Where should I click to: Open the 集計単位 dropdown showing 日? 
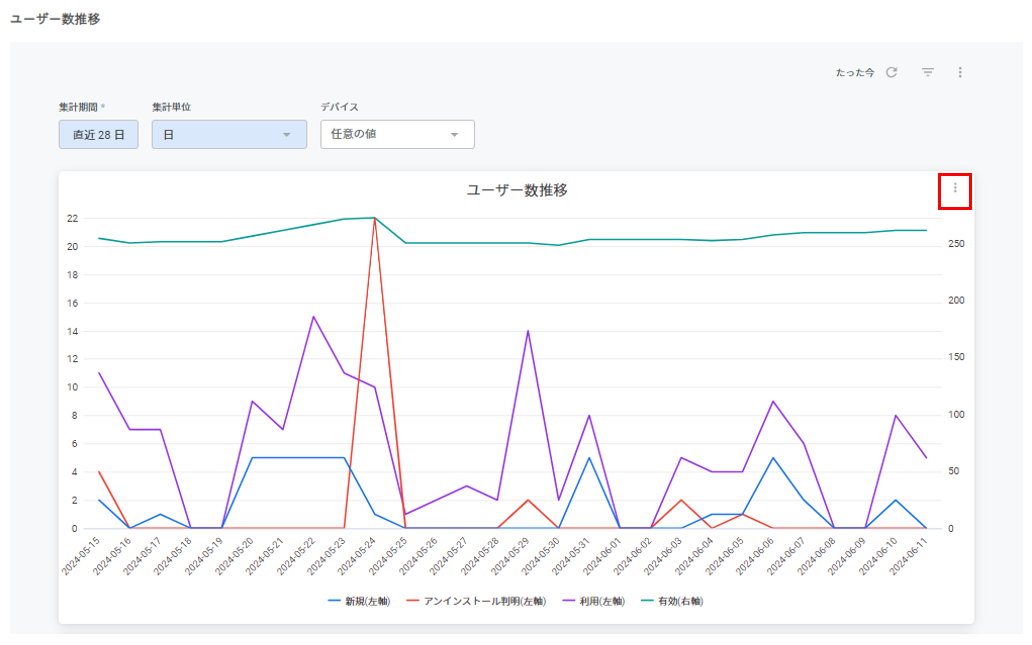coord(229,134)
